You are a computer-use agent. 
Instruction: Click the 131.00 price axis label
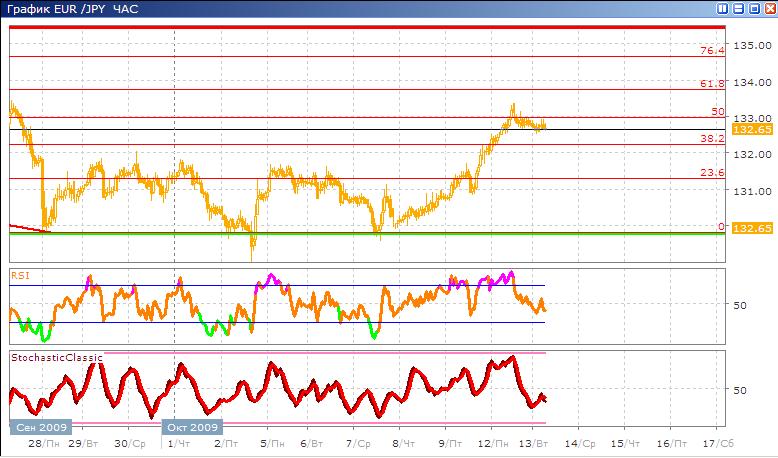pyautogui.click(x=750, y=190)
